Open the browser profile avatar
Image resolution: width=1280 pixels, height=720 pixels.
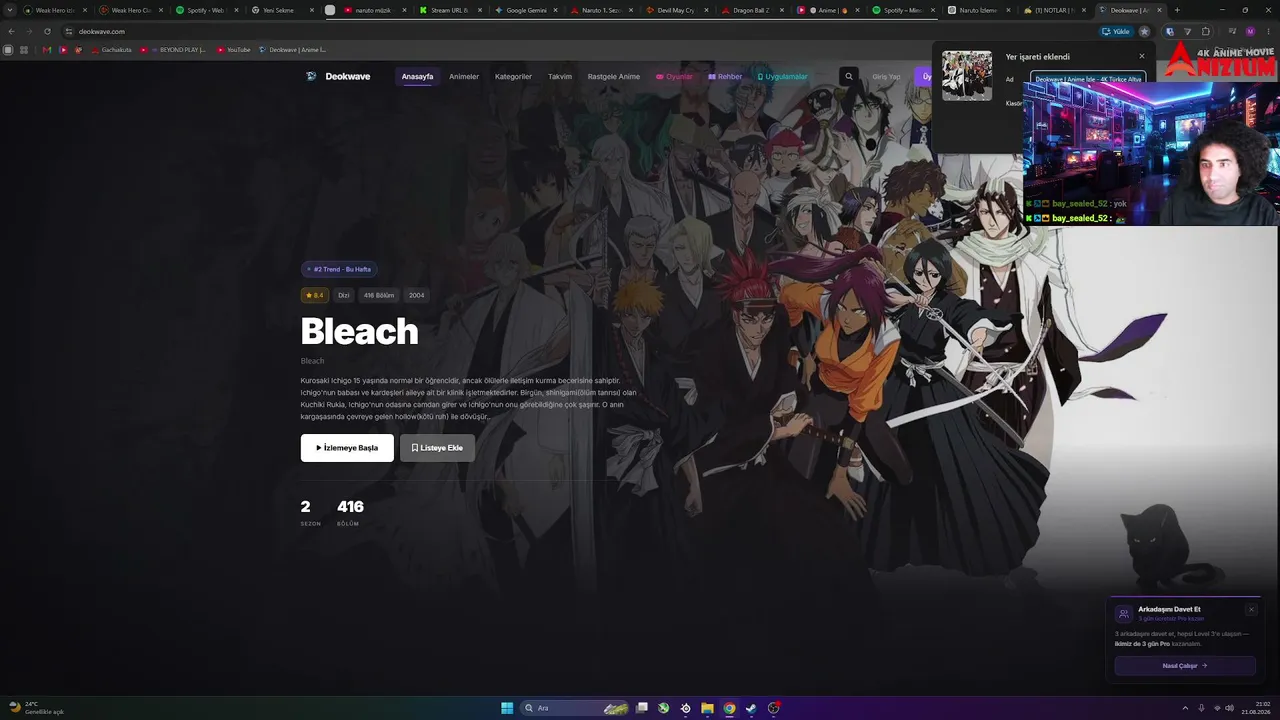(x=1250, y=31)
